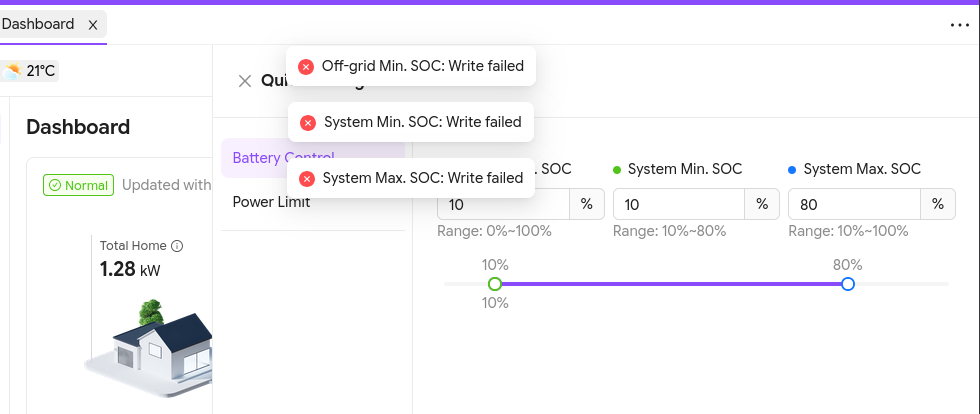Click the Off-grid Min. SOC input field

(x=502, y=204)
